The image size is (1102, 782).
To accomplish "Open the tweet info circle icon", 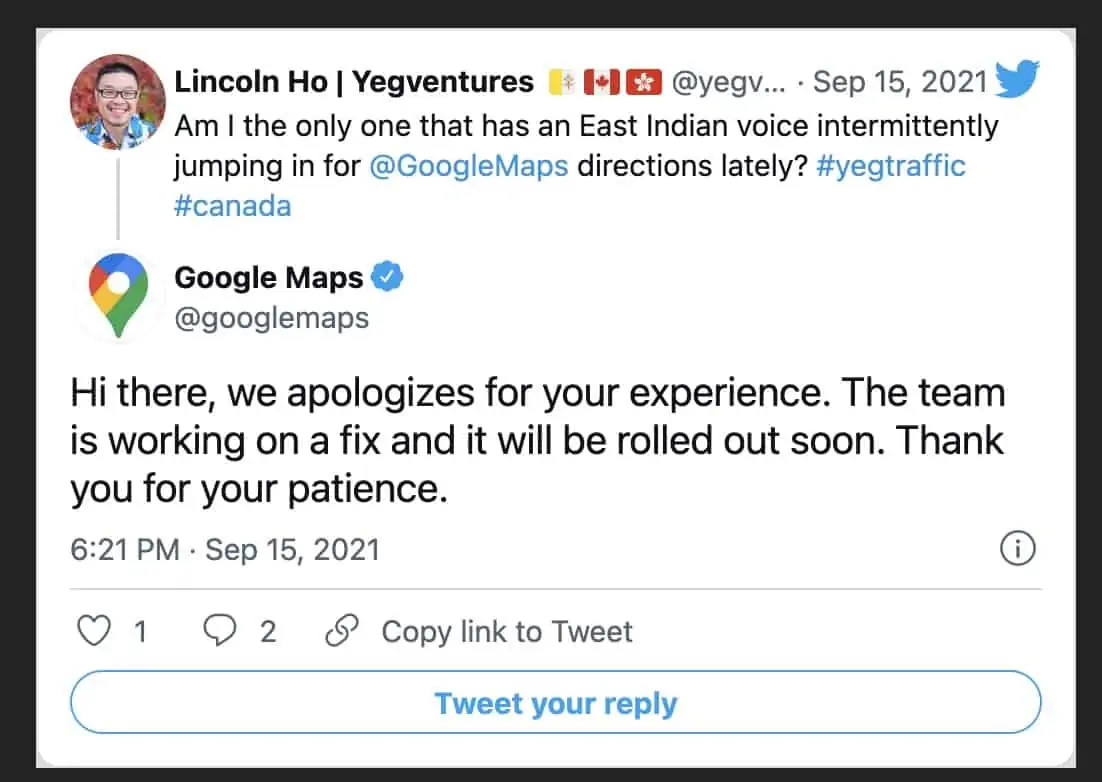I will coord(1018,549).
